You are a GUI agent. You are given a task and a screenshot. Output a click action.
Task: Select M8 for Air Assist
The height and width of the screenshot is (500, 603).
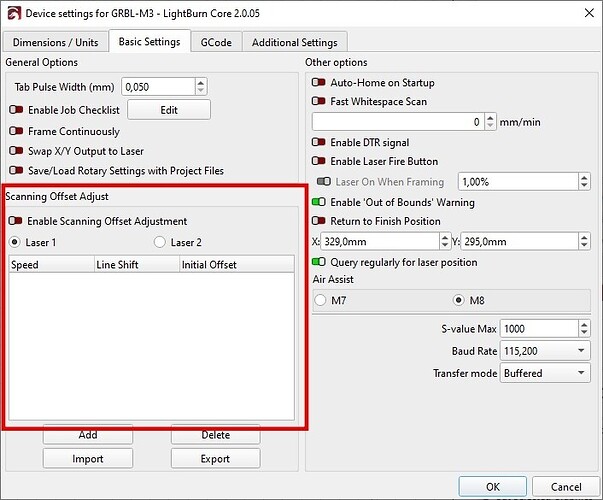coord(459,300)
